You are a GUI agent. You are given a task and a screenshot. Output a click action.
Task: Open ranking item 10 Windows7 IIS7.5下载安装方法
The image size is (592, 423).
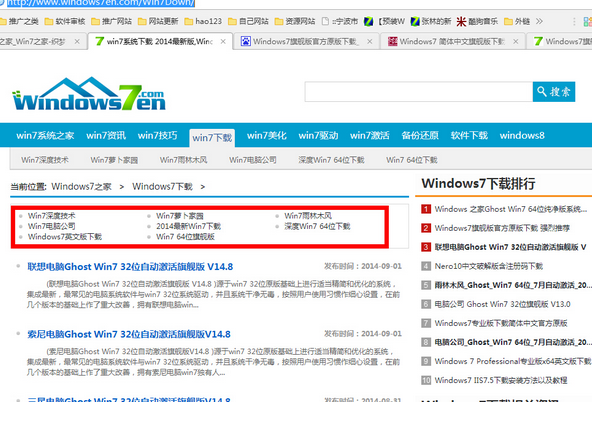pyautogui.click(x=501, y=380)
